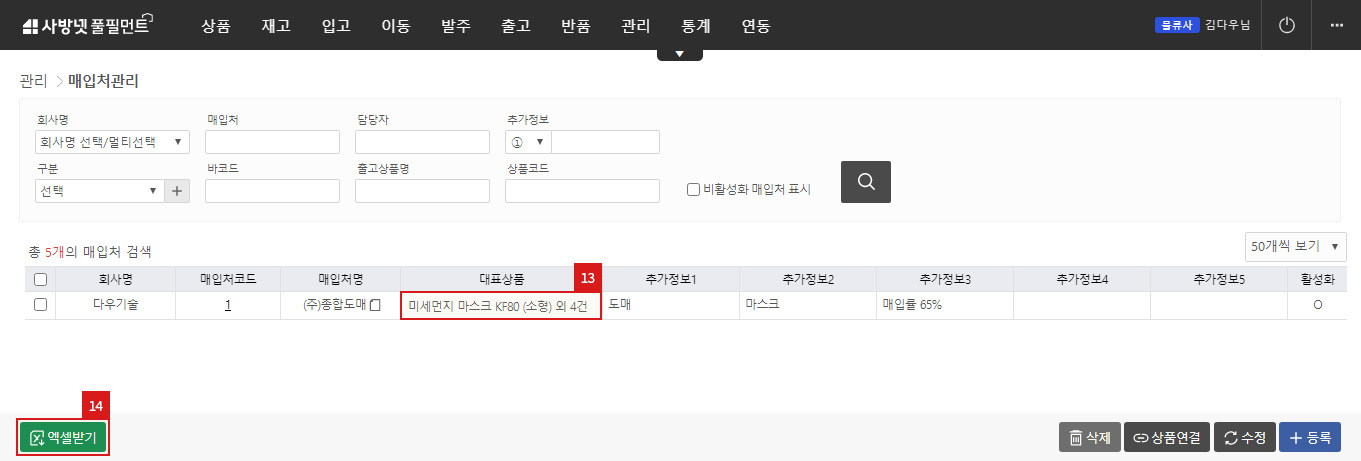Screen dimensions: 1361x461
Task: Open the 회사명 선택/멀티선택 dropdown
Action: click(x=111, y=142)
